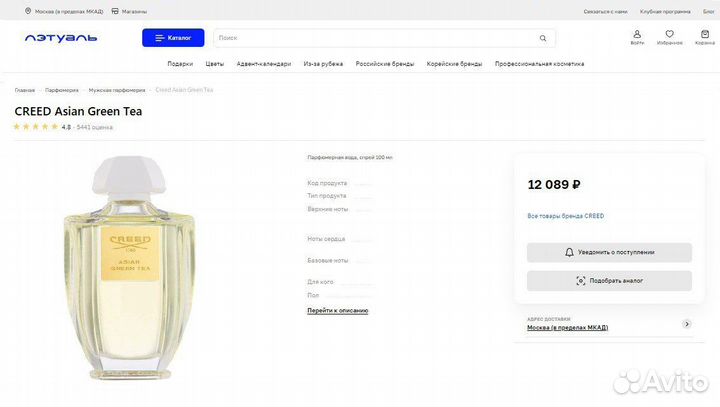Image resolution: width=720 pixels, height=407 pixels.
Task: Click the Магазины store icon
Action: click(x=115, y=11)
